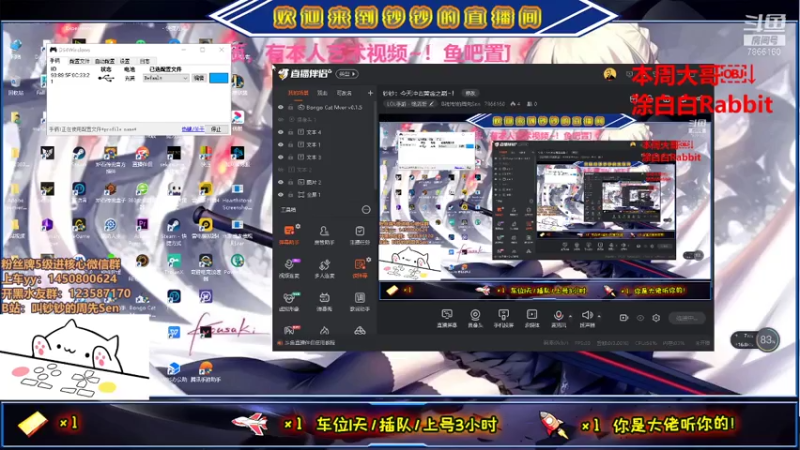Hide the 文本 4 source
The image size is (800, 450).
click(281, 132)
